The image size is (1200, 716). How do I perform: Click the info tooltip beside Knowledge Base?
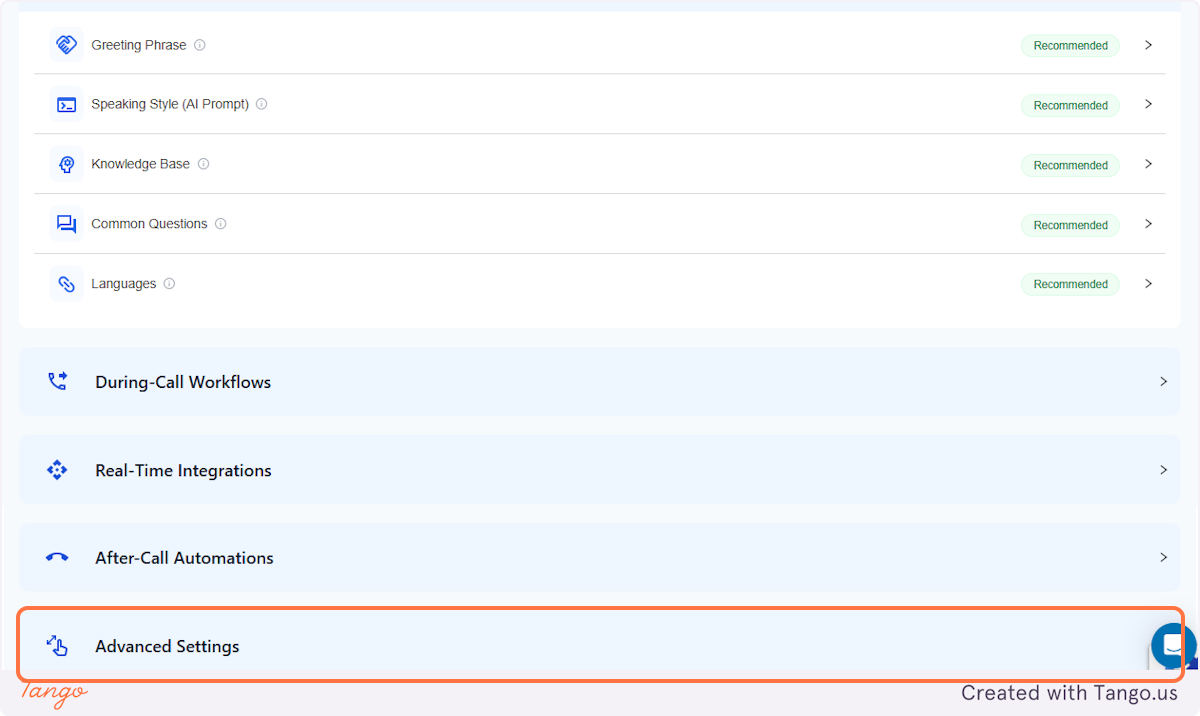pos(203,164)
